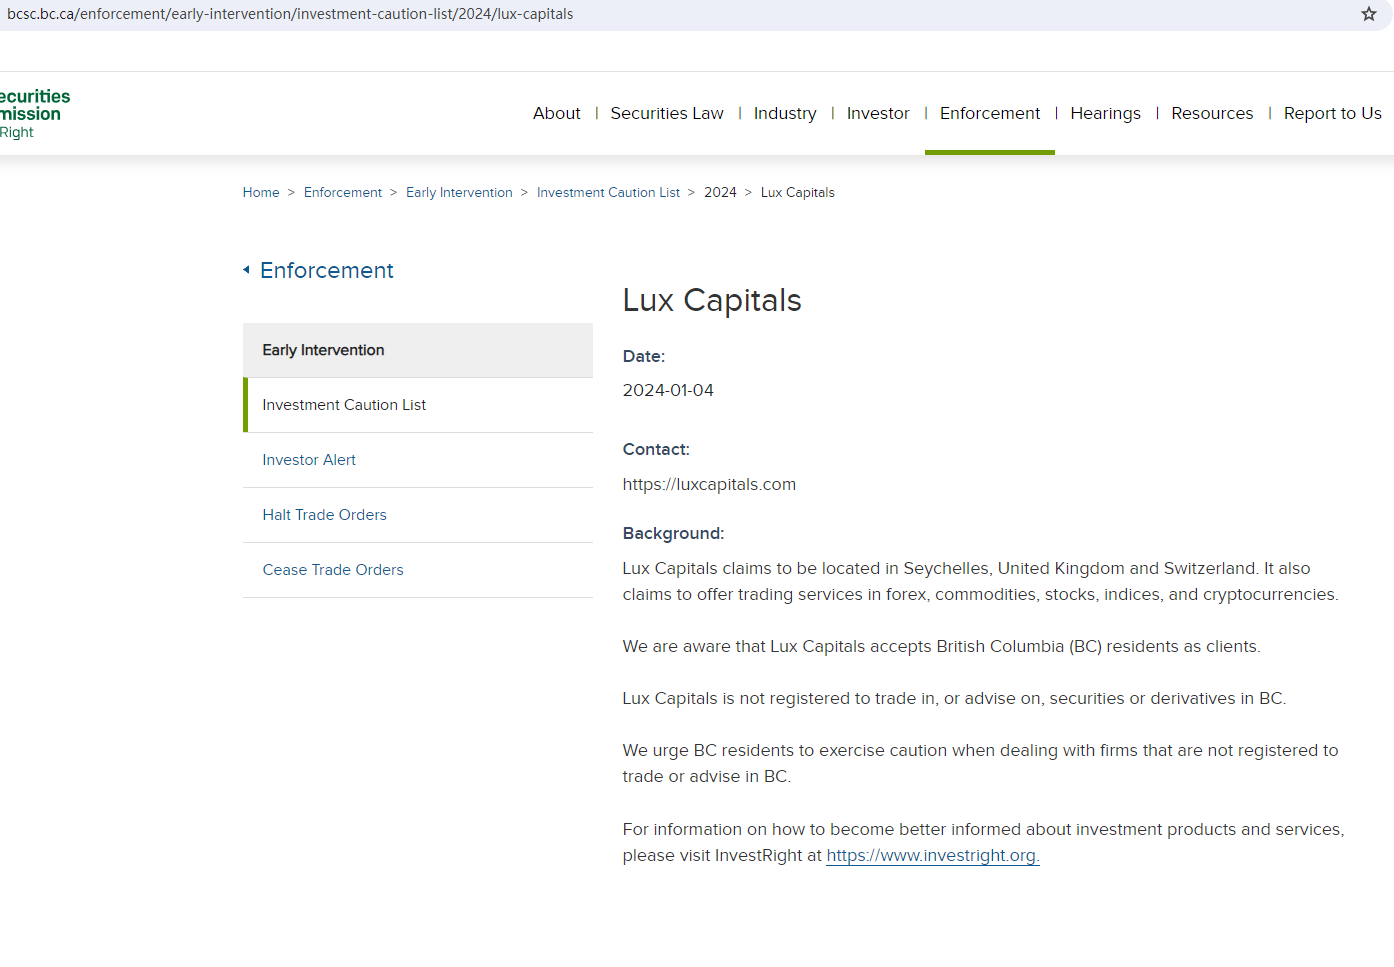Viewport: 1394px width, 967px height.
Task: Visit the investright.org link
Action: [933, 855]
